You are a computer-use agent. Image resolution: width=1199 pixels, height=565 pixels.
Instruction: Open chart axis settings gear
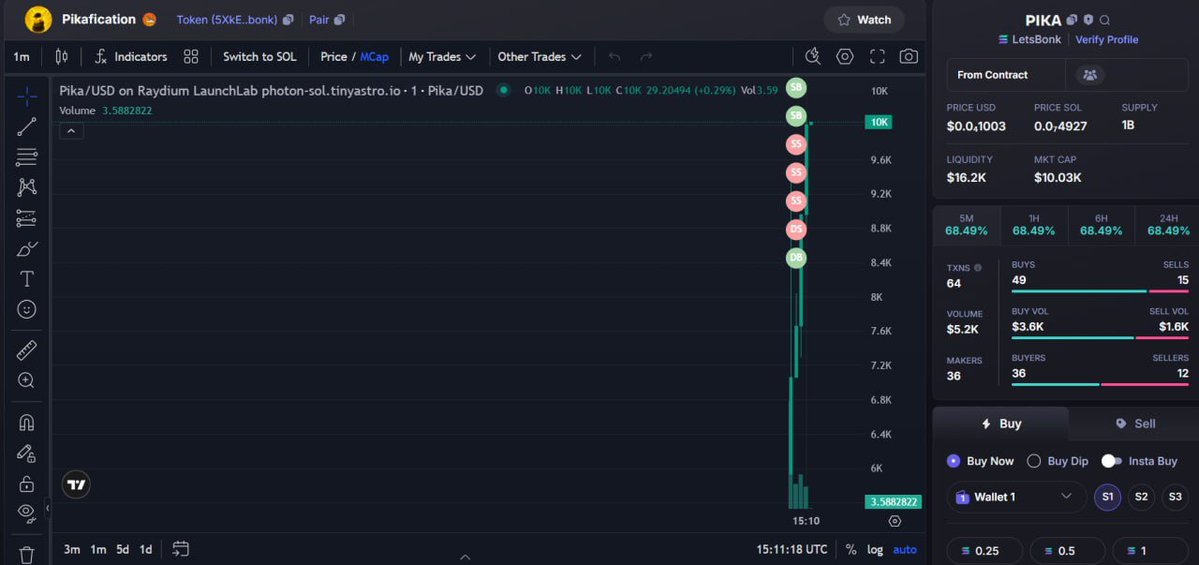pos(895,521)
